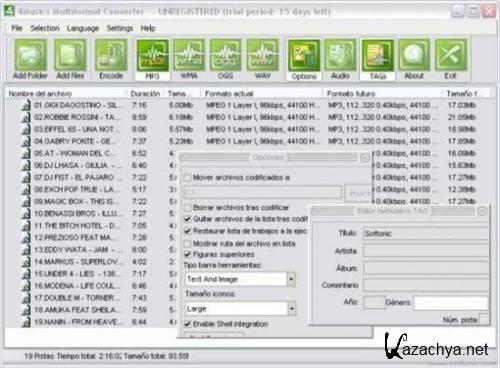Viewport: 500px width, 368px height.
Task: Uncheck Restaurar lista de trabajos checkbox
Action: pos(187,231)
